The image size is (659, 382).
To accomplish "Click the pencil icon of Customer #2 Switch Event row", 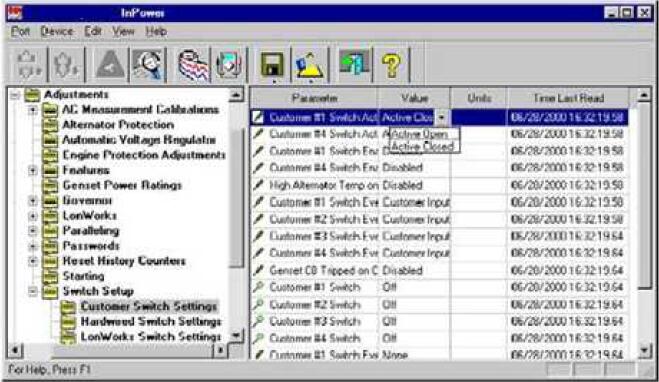I will (x=259, y=219).
